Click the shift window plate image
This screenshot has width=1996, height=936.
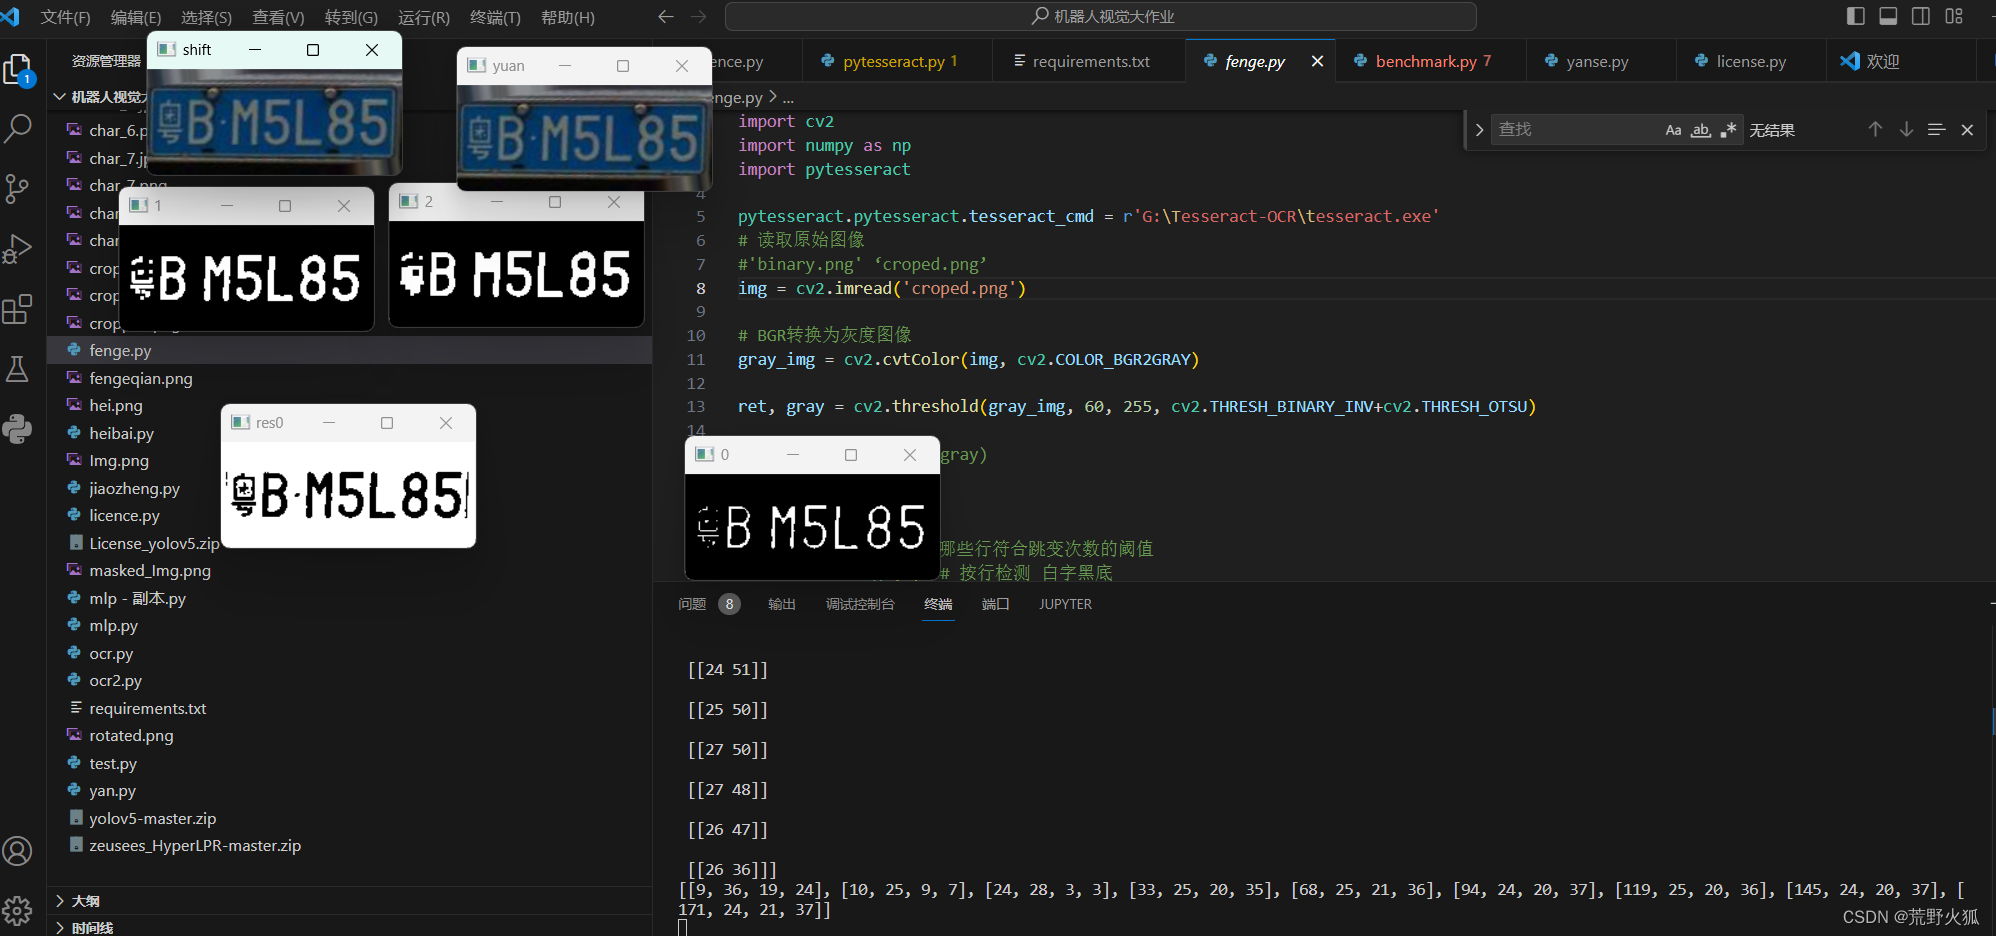pyautogui.click(x=275, y=122)
